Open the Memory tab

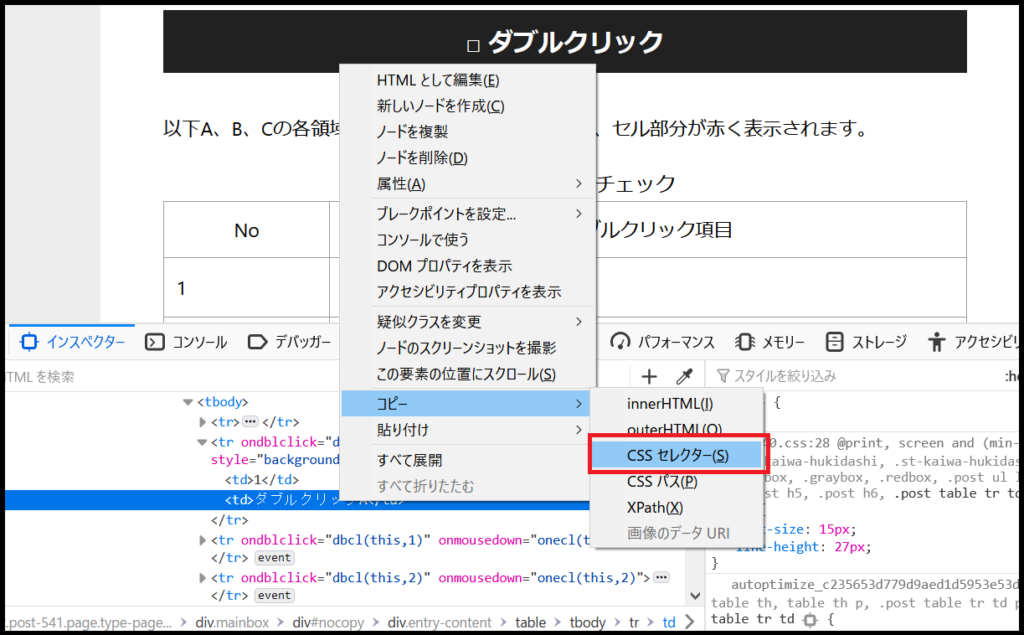pyautogui.click(x=770, y=342)
